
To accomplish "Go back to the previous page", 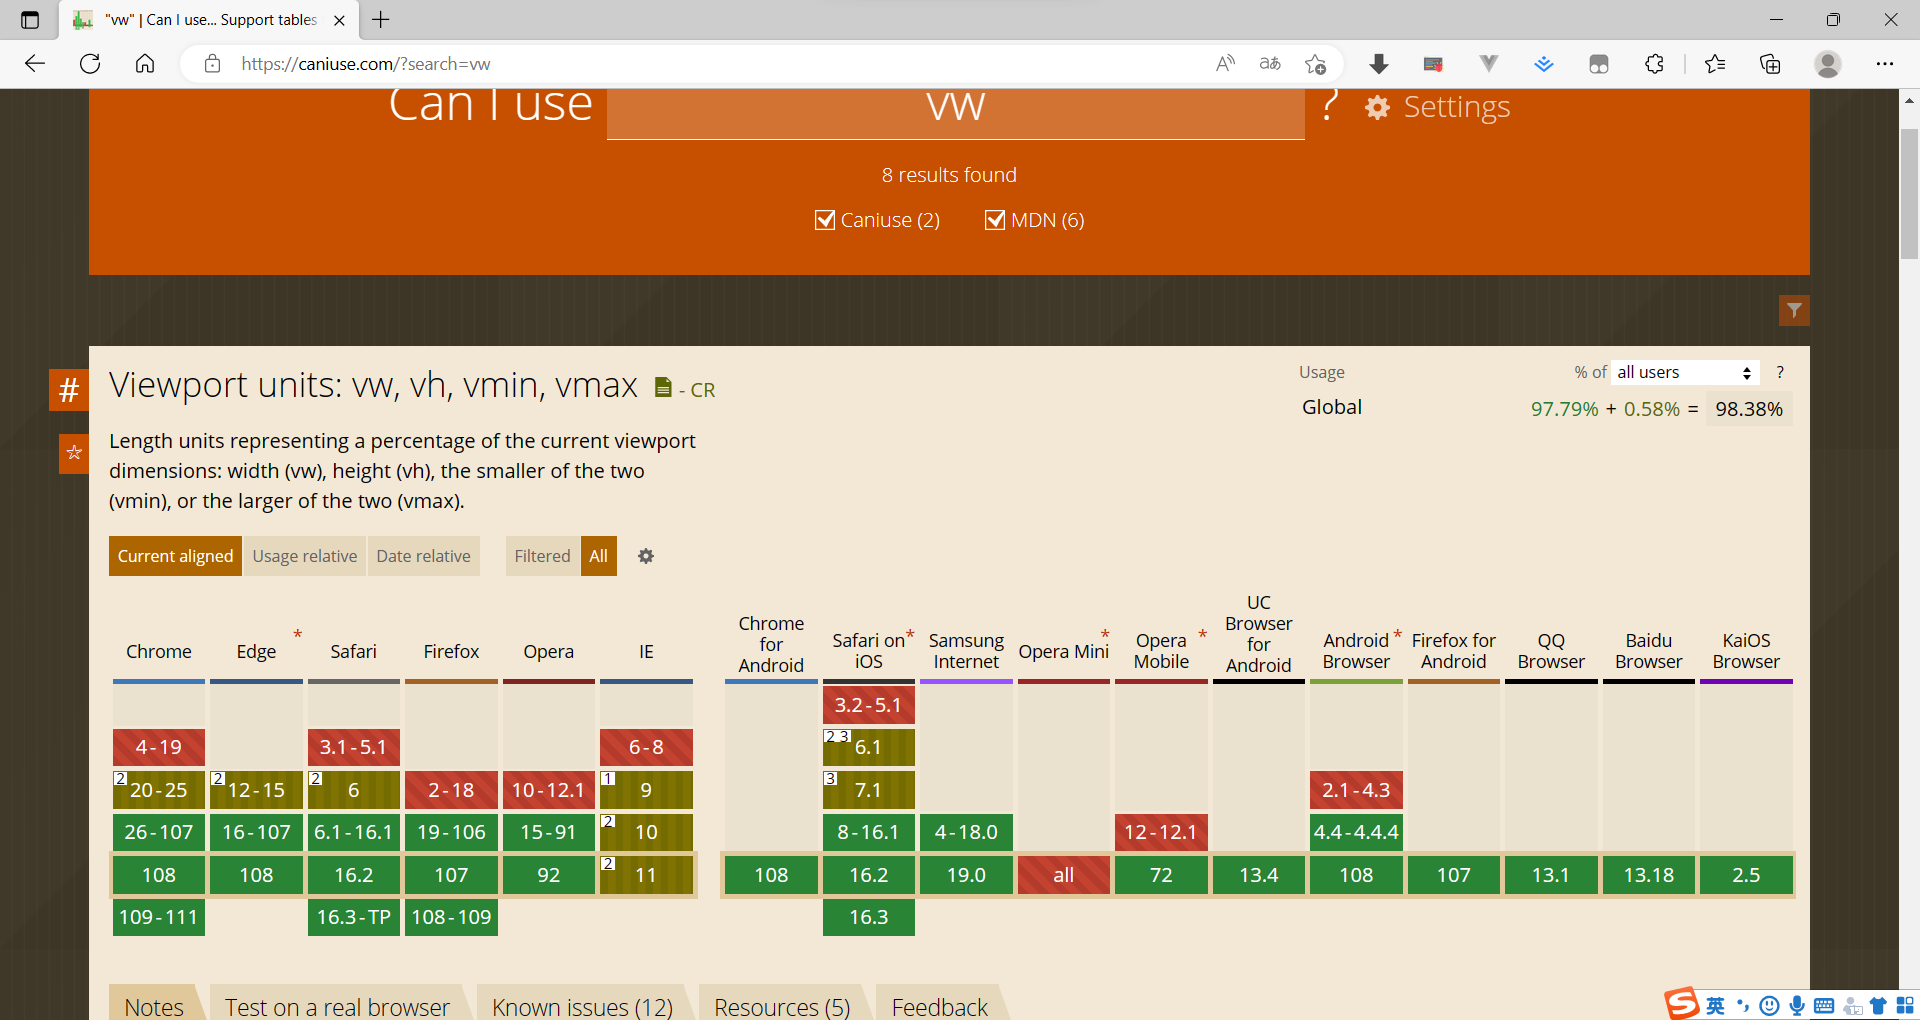I will pyautogui.click(x=35, y=64).
